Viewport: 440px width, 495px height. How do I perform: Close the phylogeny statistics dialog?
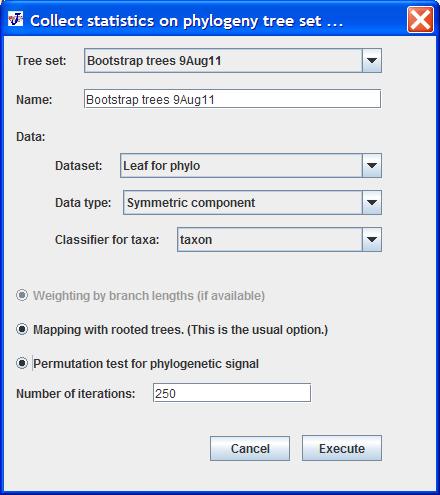pos(420,20)
